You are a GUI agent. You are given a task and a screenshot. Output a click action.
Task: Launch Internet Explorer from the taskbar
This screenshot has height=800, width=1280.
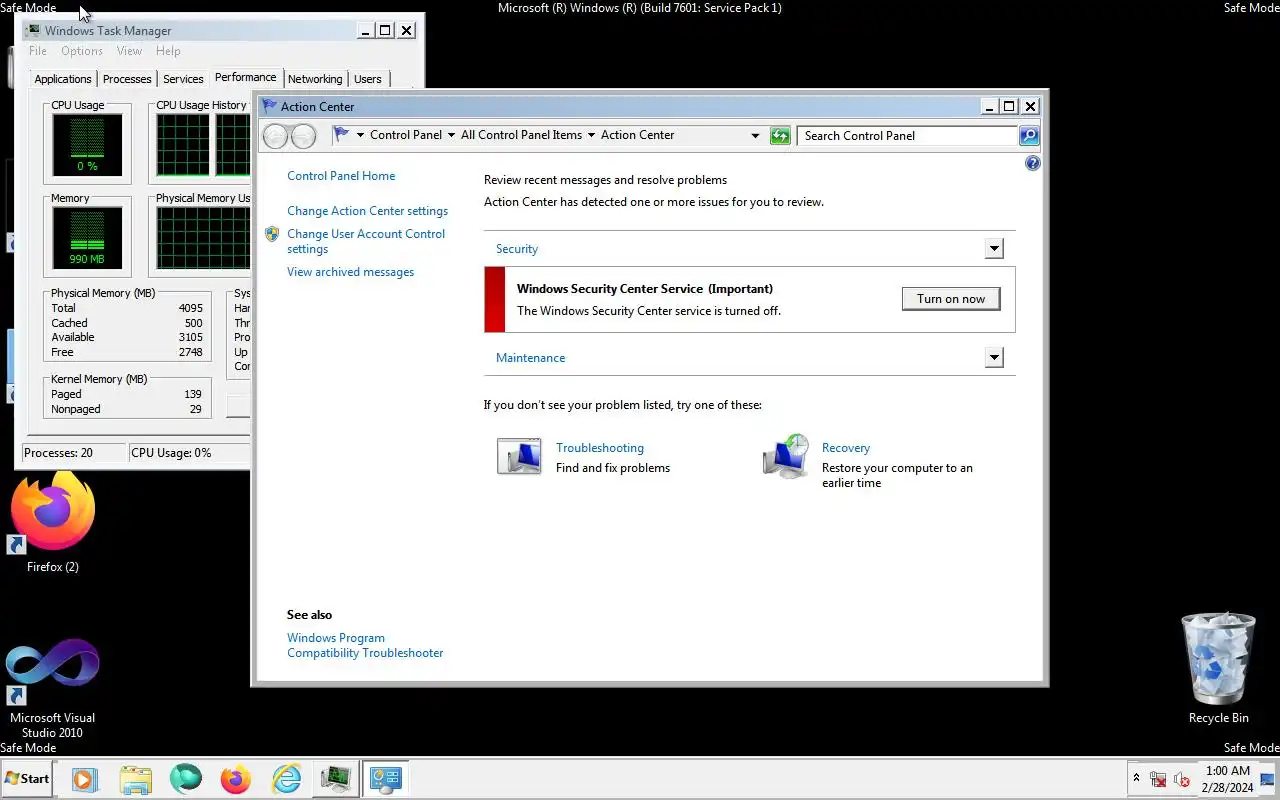tap(286, 779)
